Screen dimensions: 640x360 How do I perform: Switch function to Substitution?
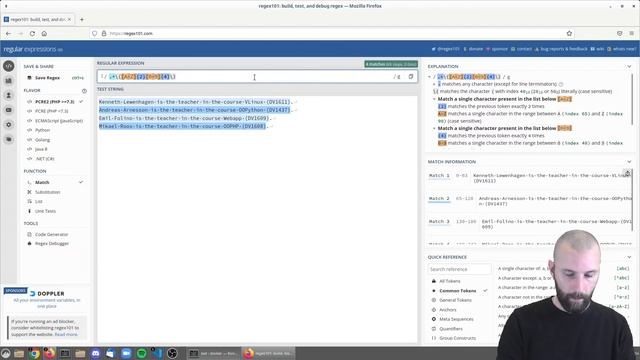point(47,192)
